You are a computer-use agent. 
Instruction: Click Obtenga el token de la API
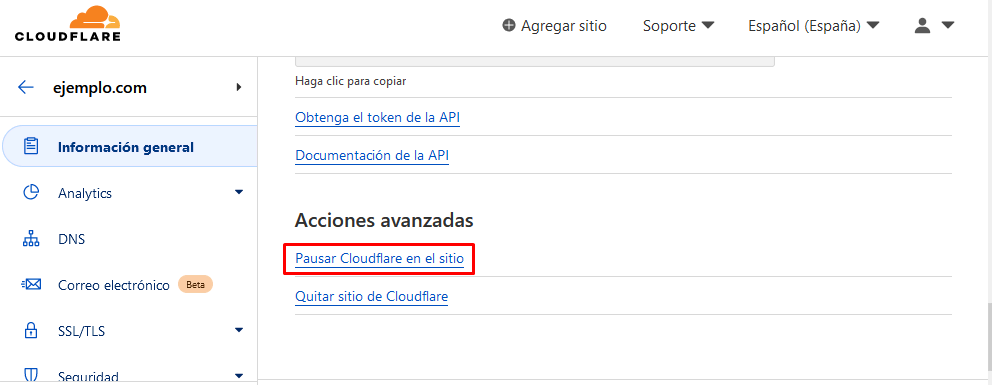coord(378,118)
